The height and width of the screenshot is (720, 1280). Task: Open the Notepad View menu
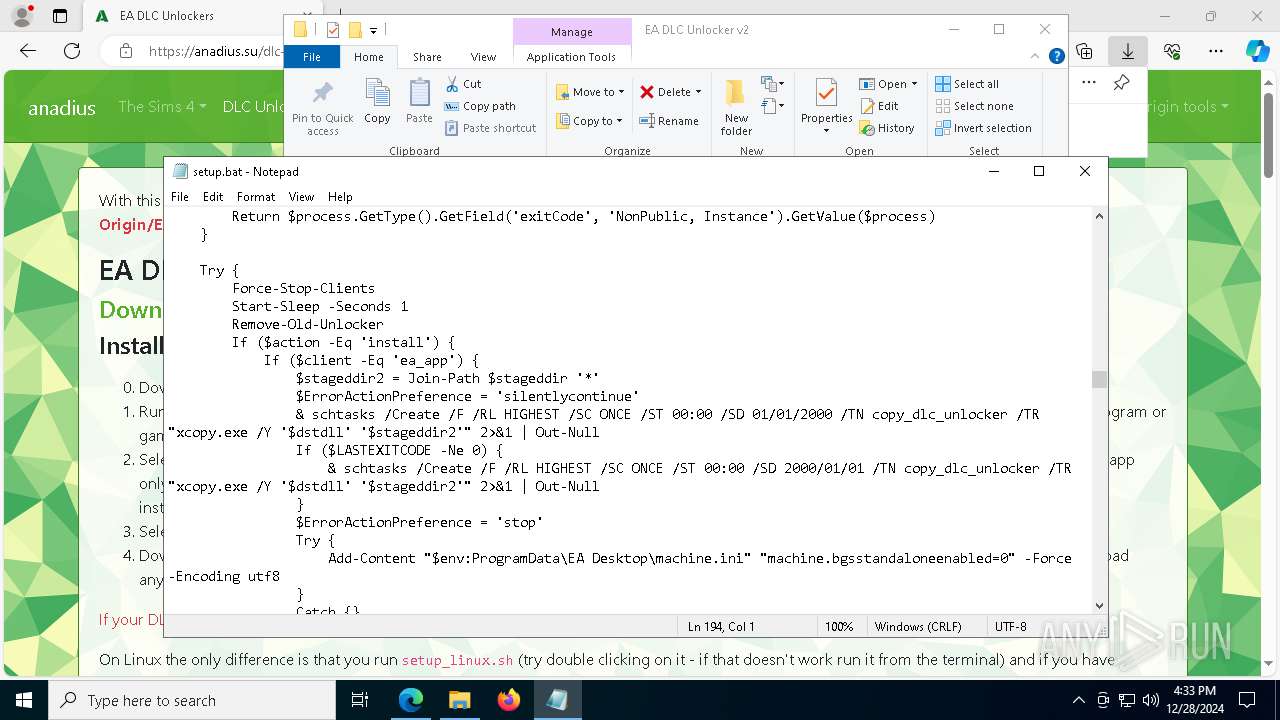coord(301,197)
